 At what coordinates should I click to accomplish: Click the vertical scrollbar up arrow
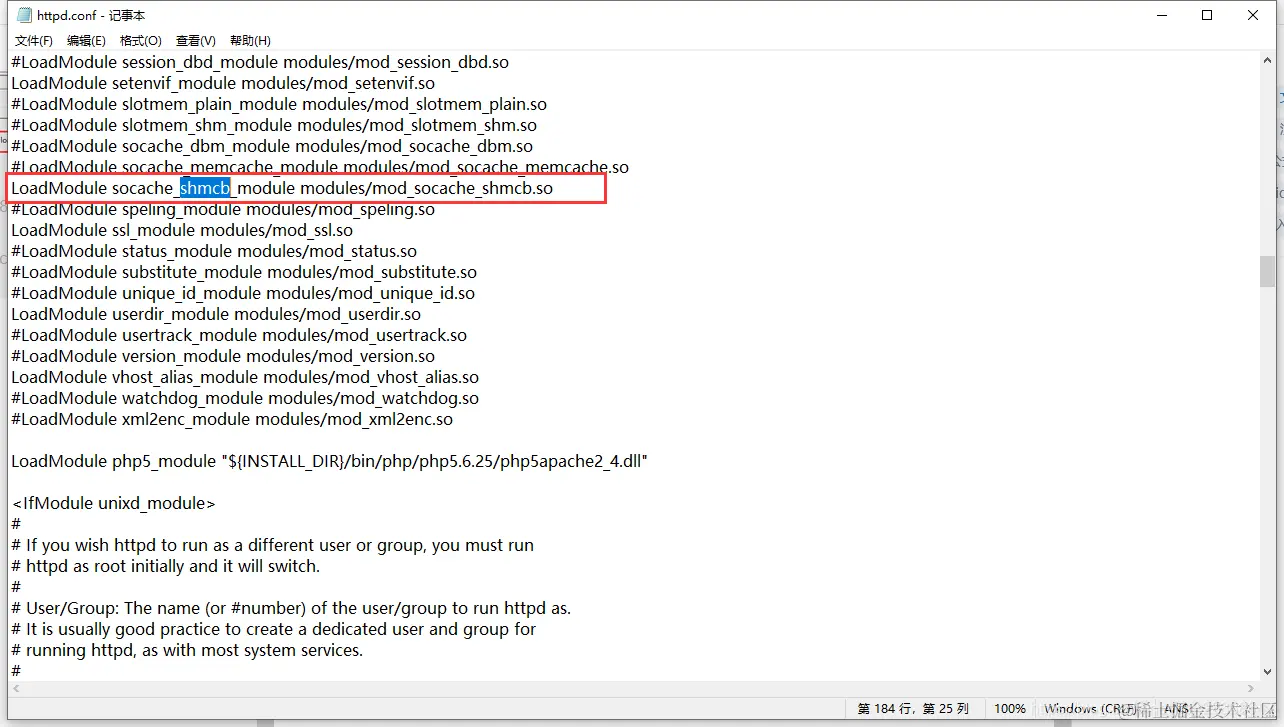1267,60
